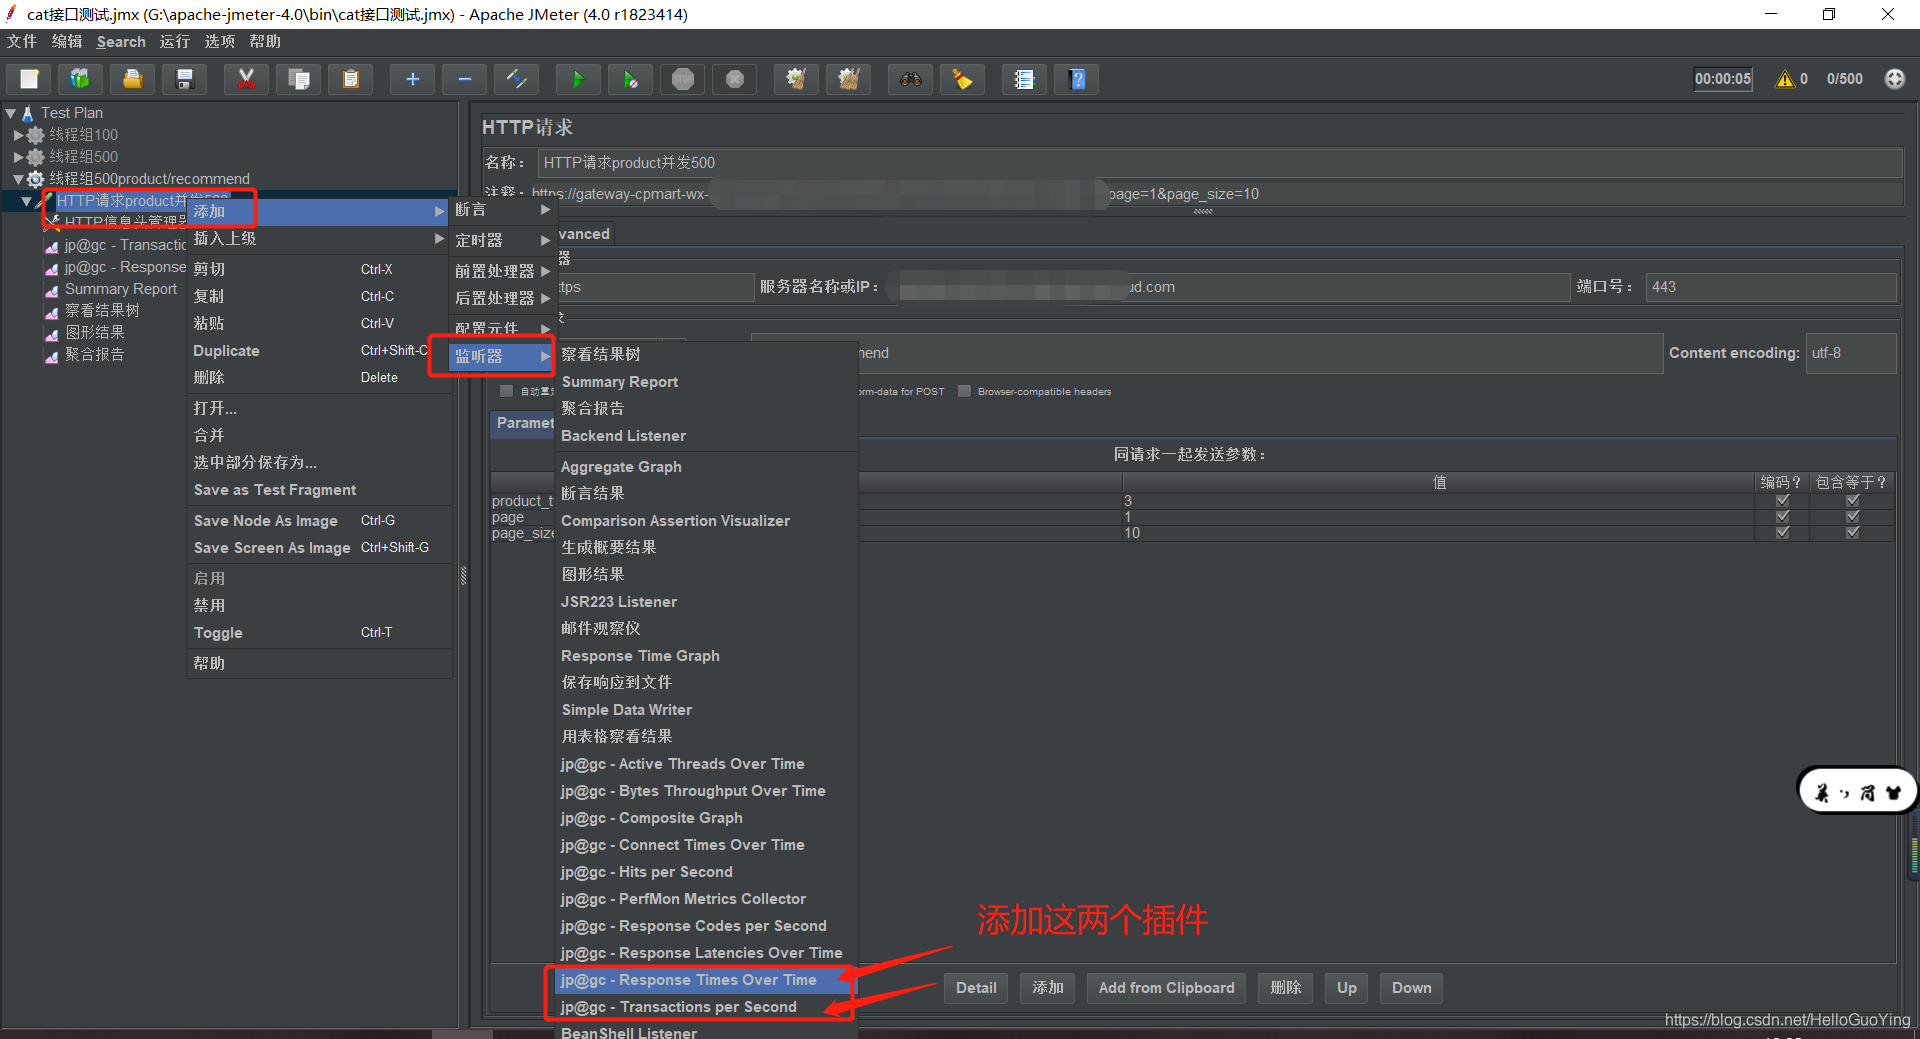Toggle 编码 checkbox for value 10 row
This screenshot has height=1039, width=1920.
pyautogui.click(x=1783, y=533)
